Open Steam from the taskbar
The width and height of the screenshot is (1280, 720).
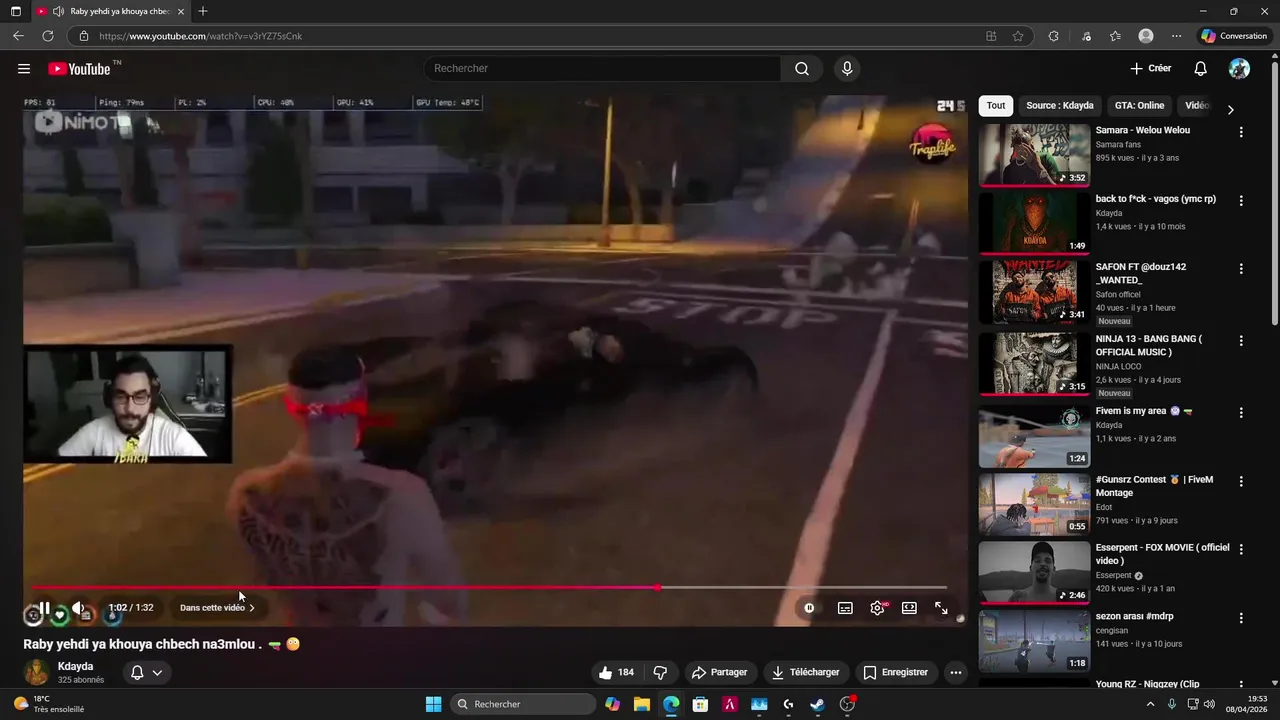(x=817, y=704)
